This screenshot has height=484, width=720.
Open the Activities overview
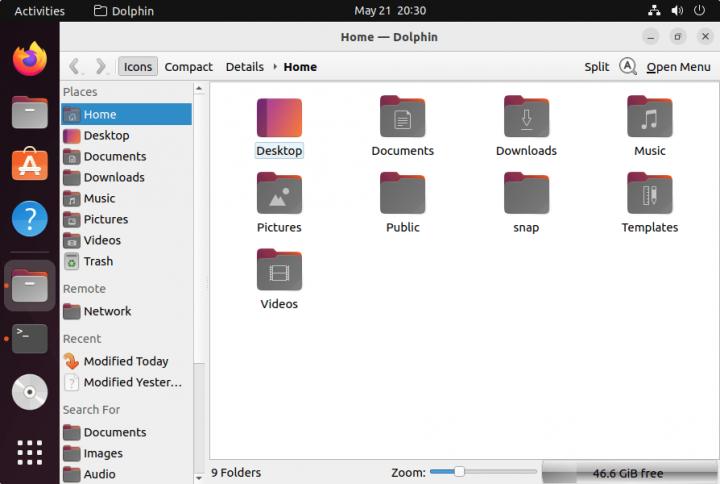tap(39, 11)
